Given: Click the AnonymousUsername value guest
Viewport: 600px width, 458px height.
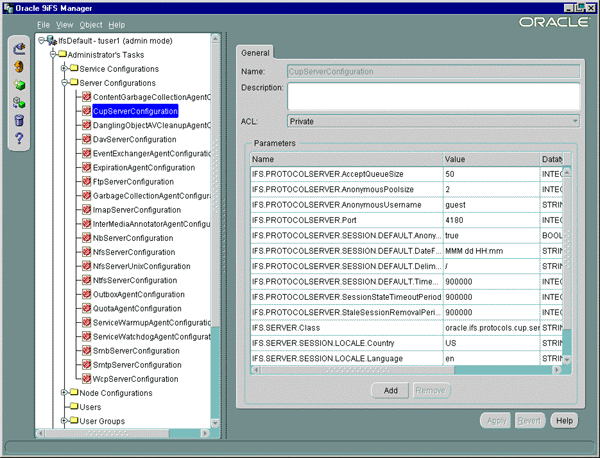Looking at the screenshot, I should coord(491,205).
